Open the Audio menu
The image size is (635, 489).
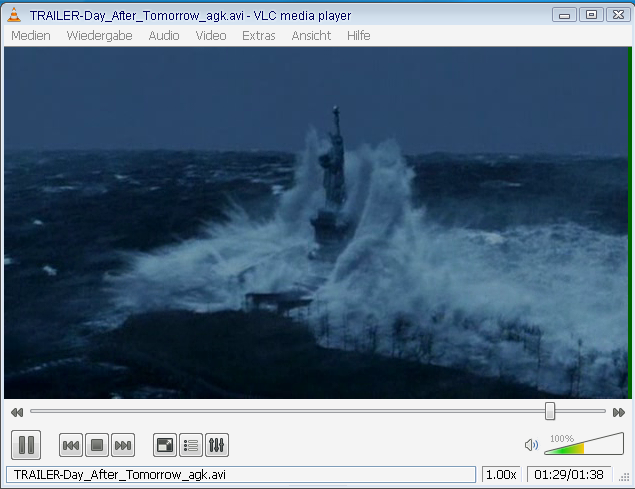click(x=164, y=36)
